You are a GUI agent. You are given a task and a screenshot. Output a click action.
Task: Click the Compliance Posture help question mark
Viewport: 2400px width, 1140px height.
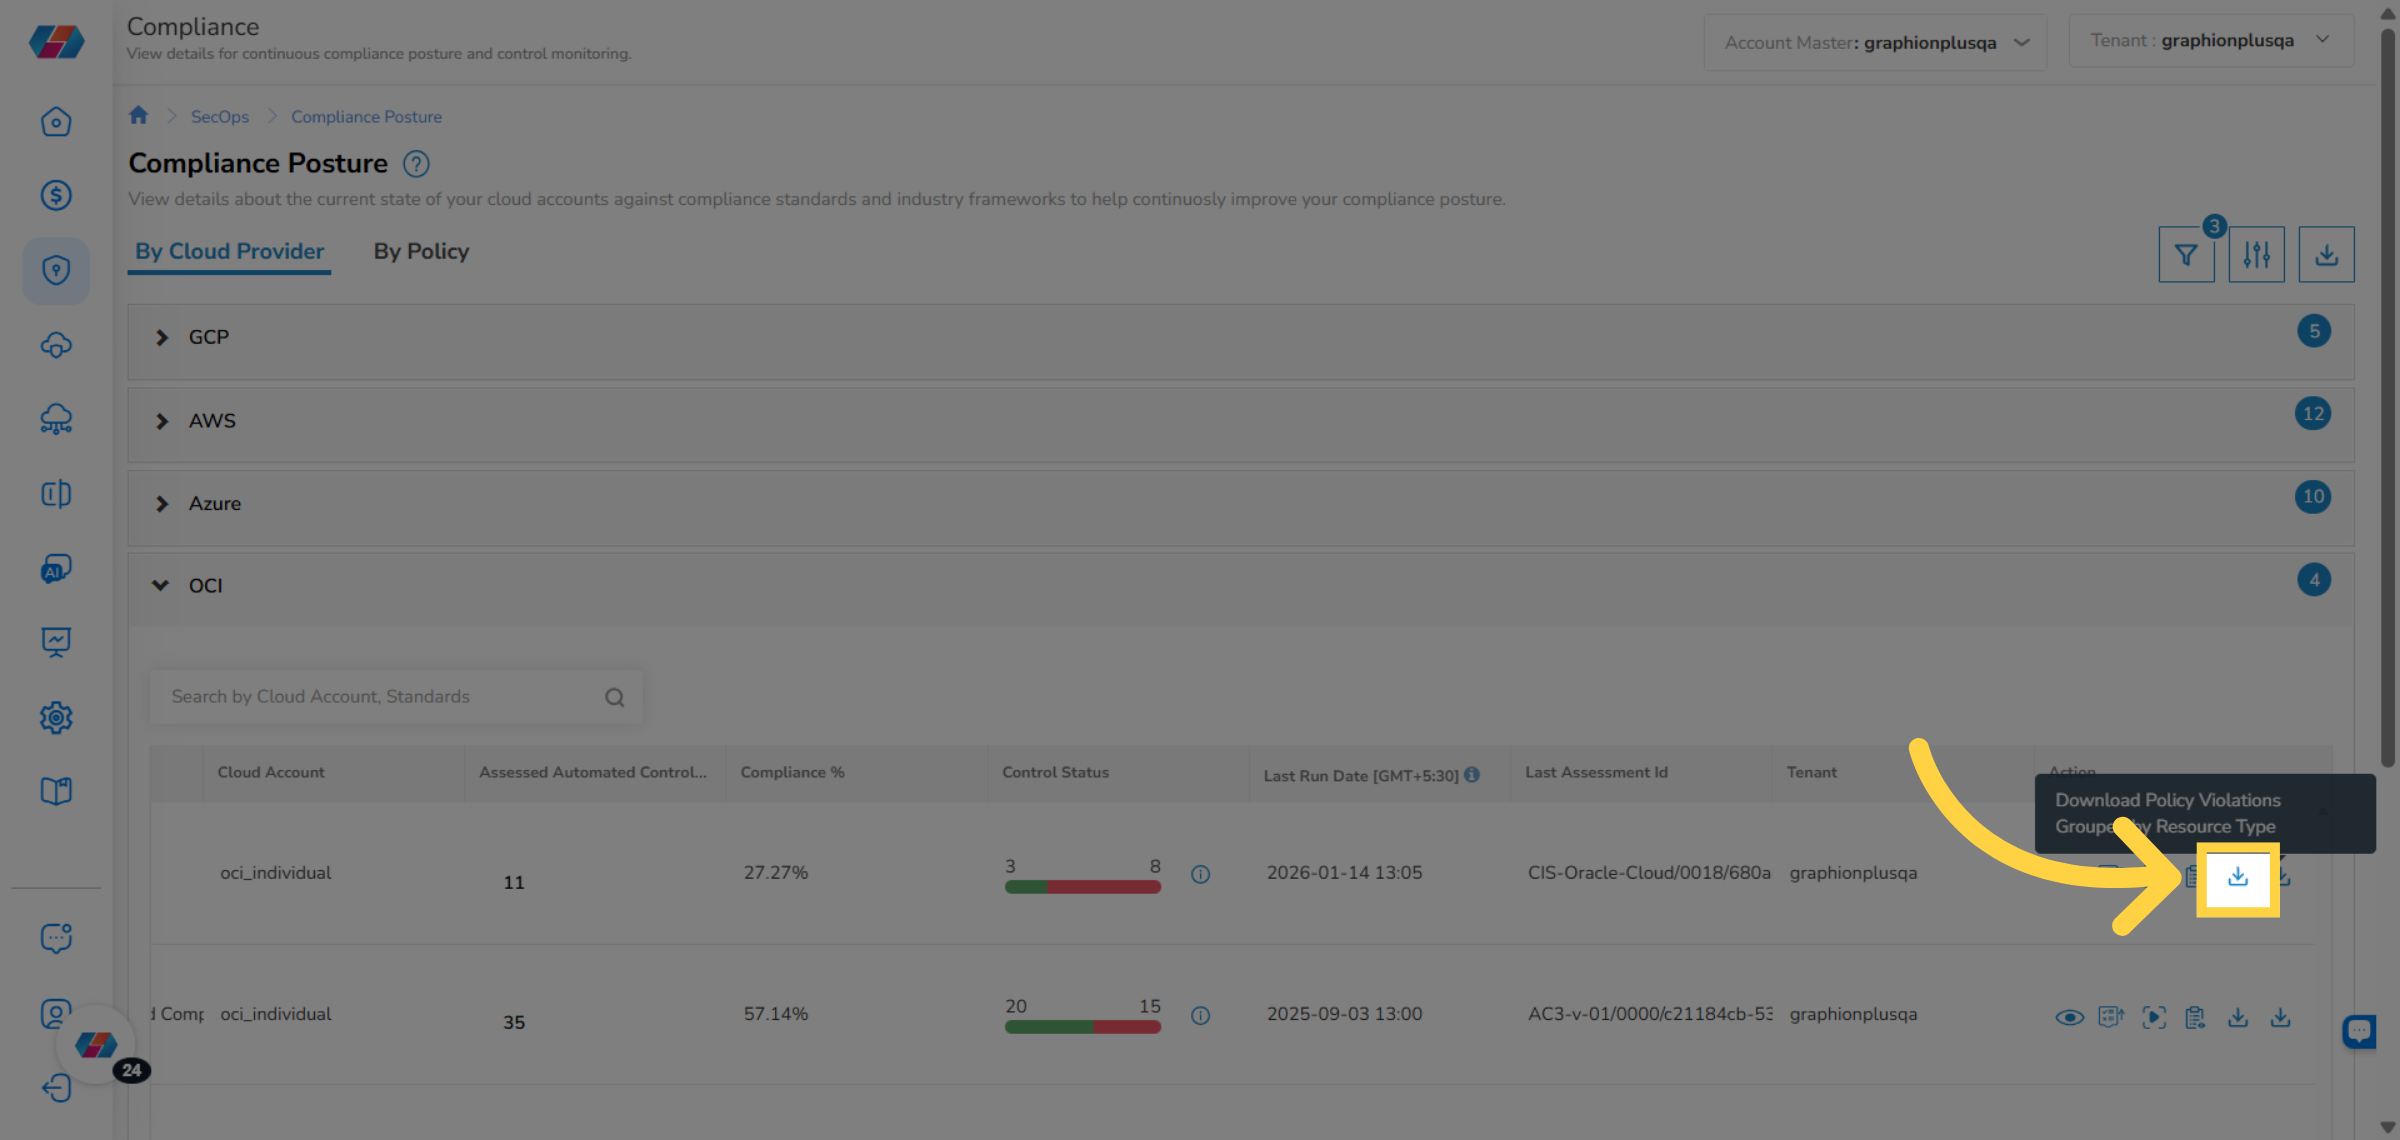416,163
